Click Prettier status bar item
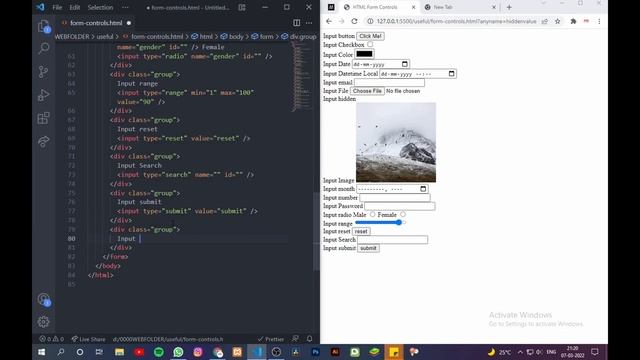Screen dimensions: 640x360 271,339
